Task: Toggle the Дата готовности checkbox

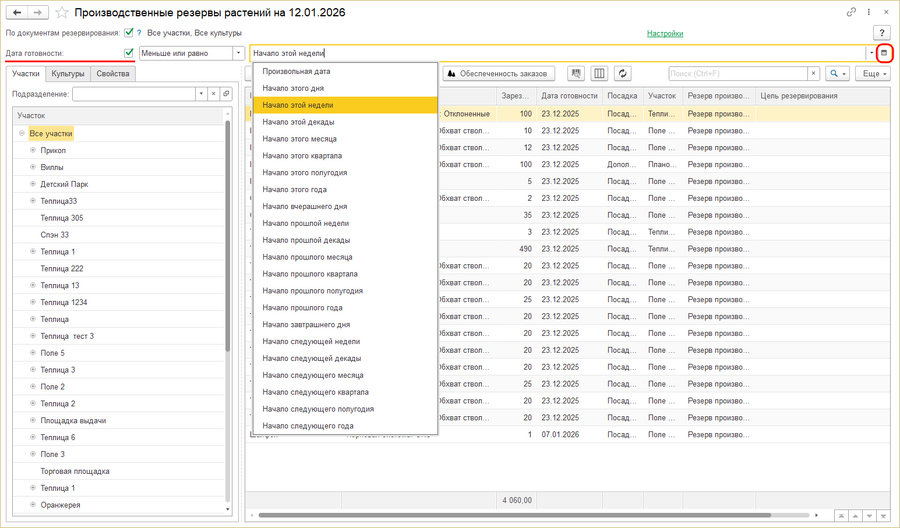Action: pos(128,53)
